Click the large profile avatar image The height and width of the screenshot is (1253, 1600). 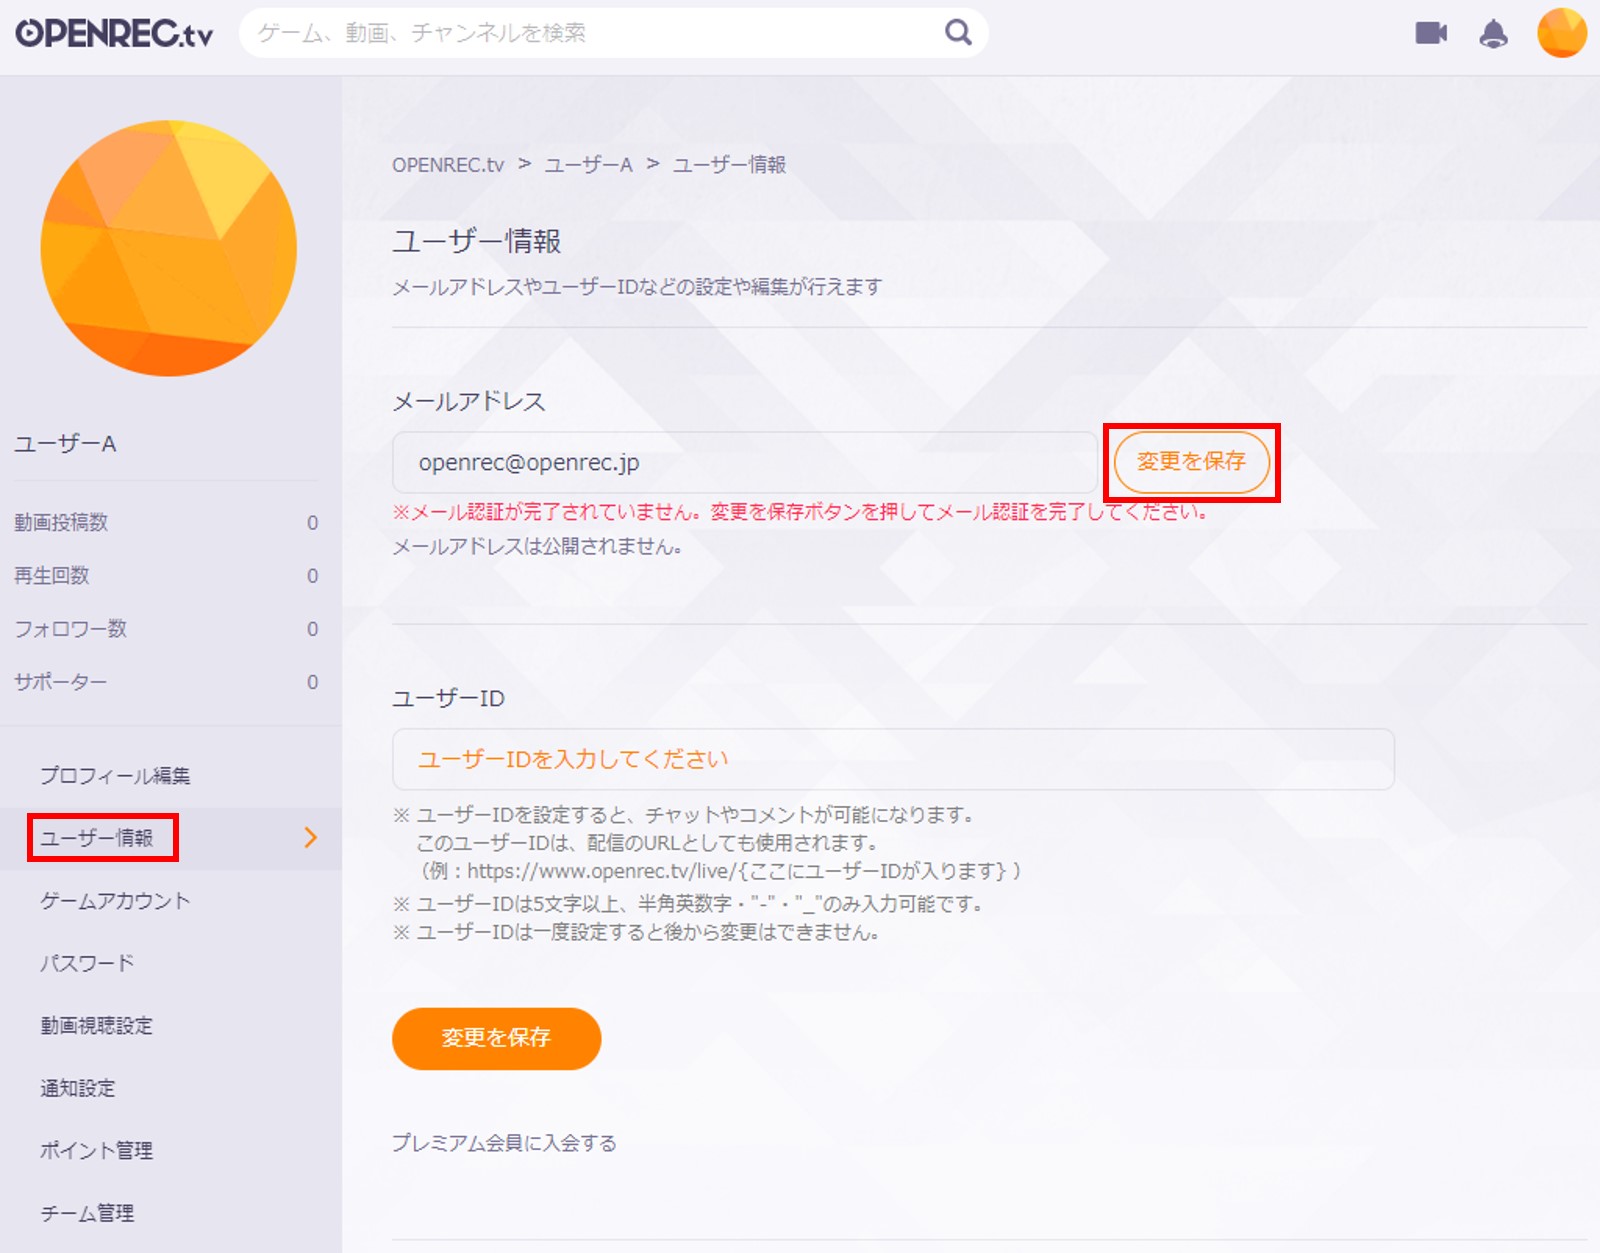[169, 248]
